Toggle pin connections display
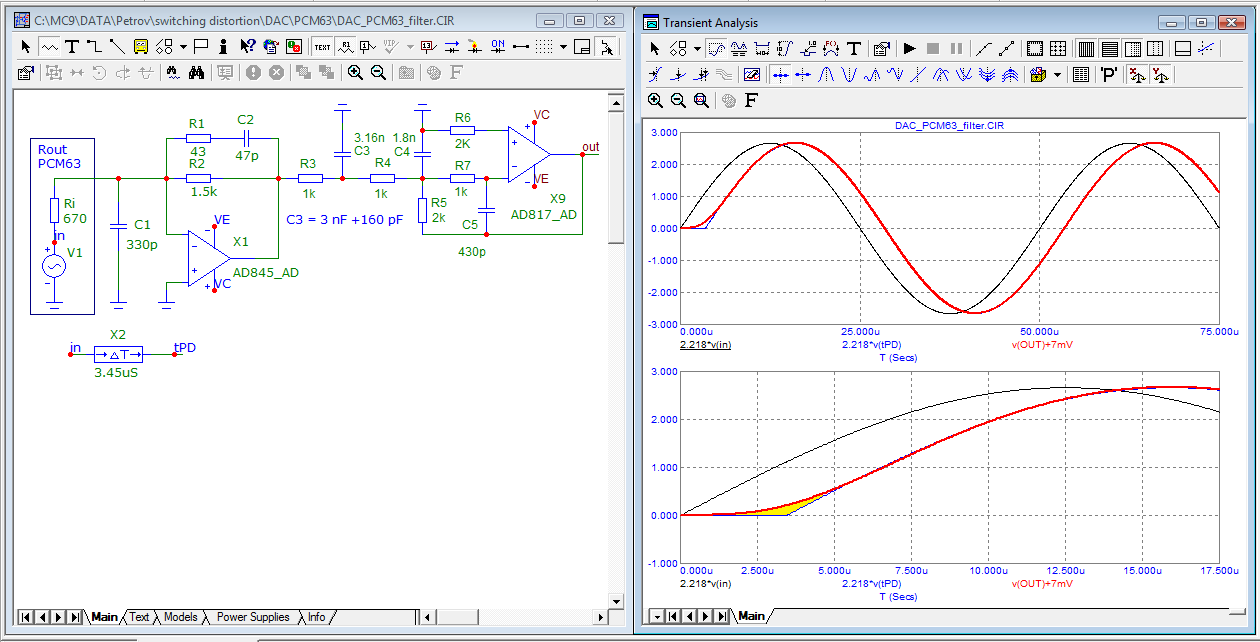The image size is (1260, 642). pyautogui.click(x=521, y=47)
